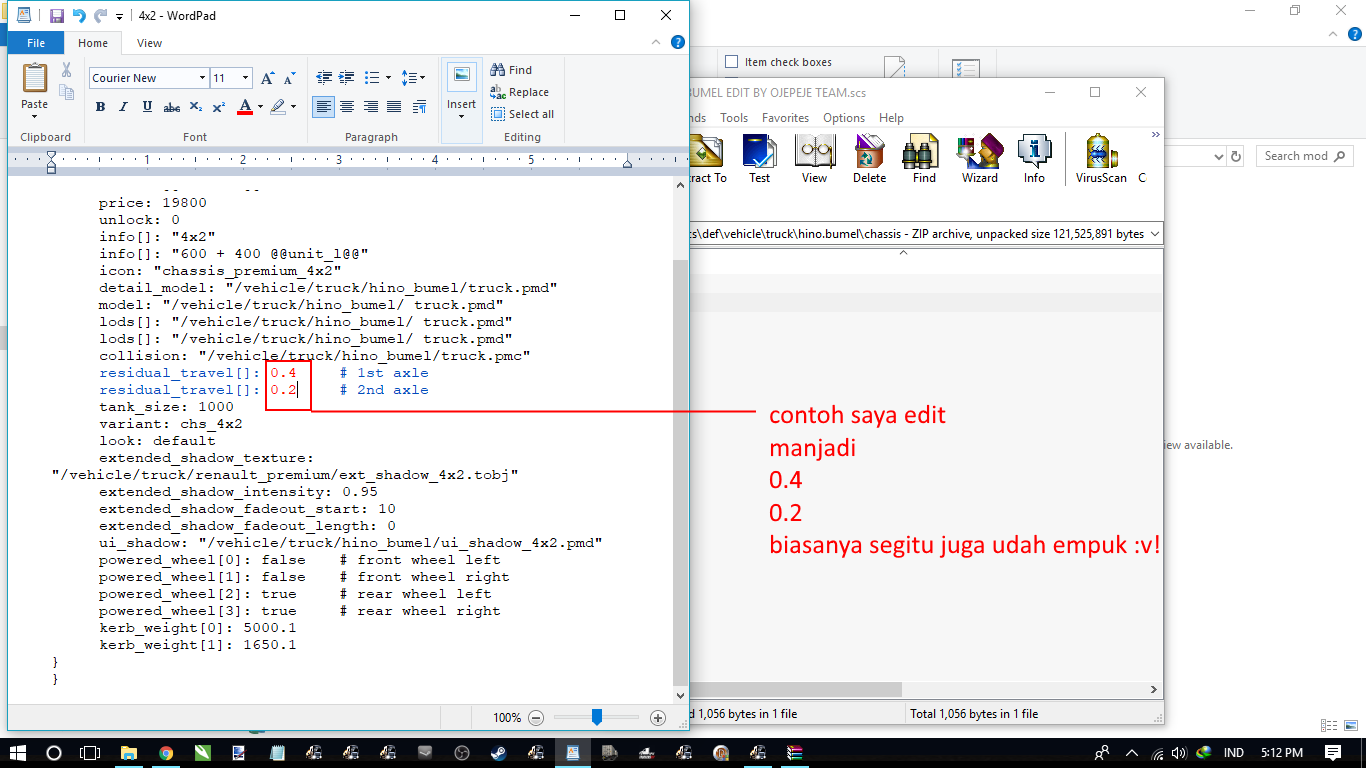Open the Courier New font family dropdown
This screenshot has width=1366, height=768.
pyautogui.click(x=202, y=78)
